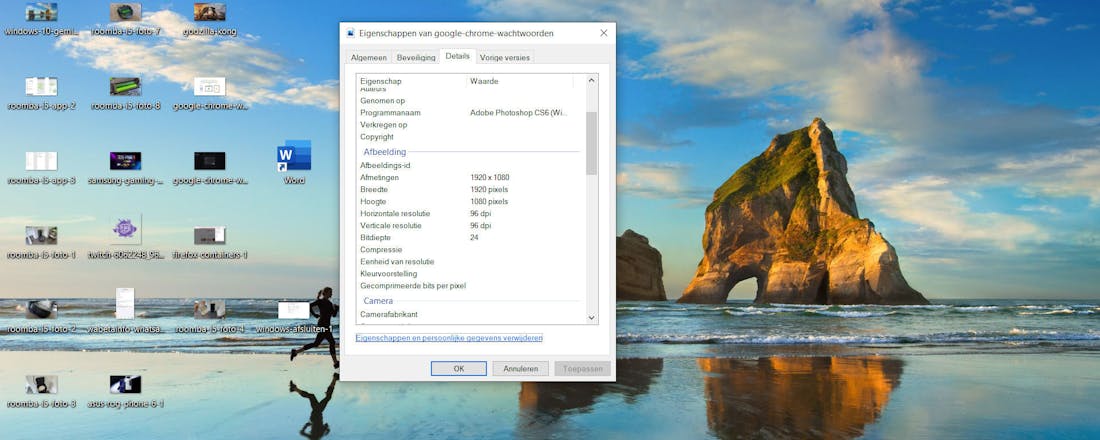Click the Eigenschap column header
This screenshot has height=440, width=1100.
412,81
